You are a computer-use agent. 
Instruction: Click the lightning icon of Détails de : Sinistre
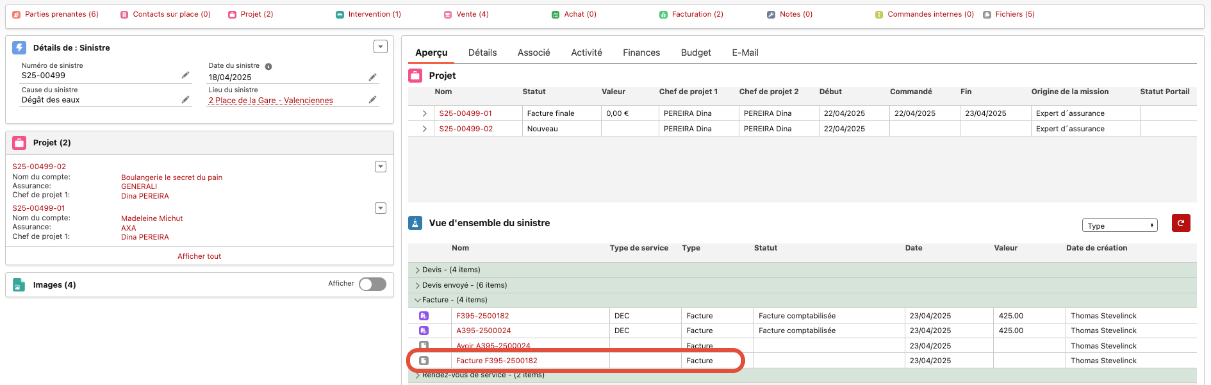(19, 47)
